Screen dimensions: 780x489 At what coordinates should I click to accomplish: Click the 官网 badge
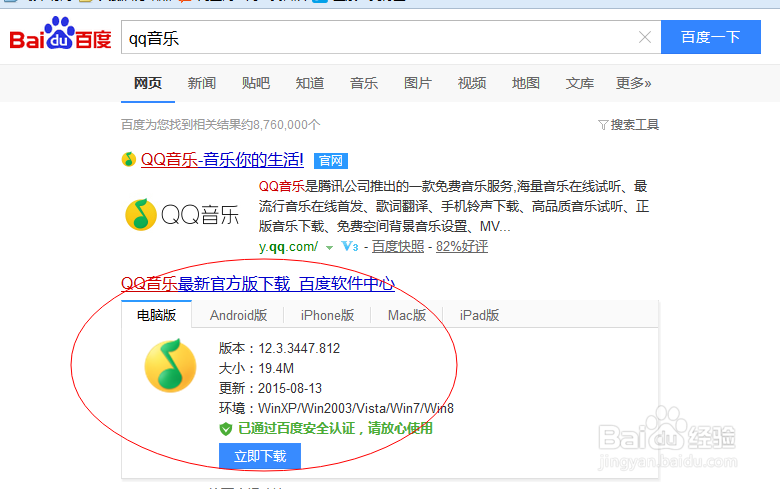tap(331, 161)
